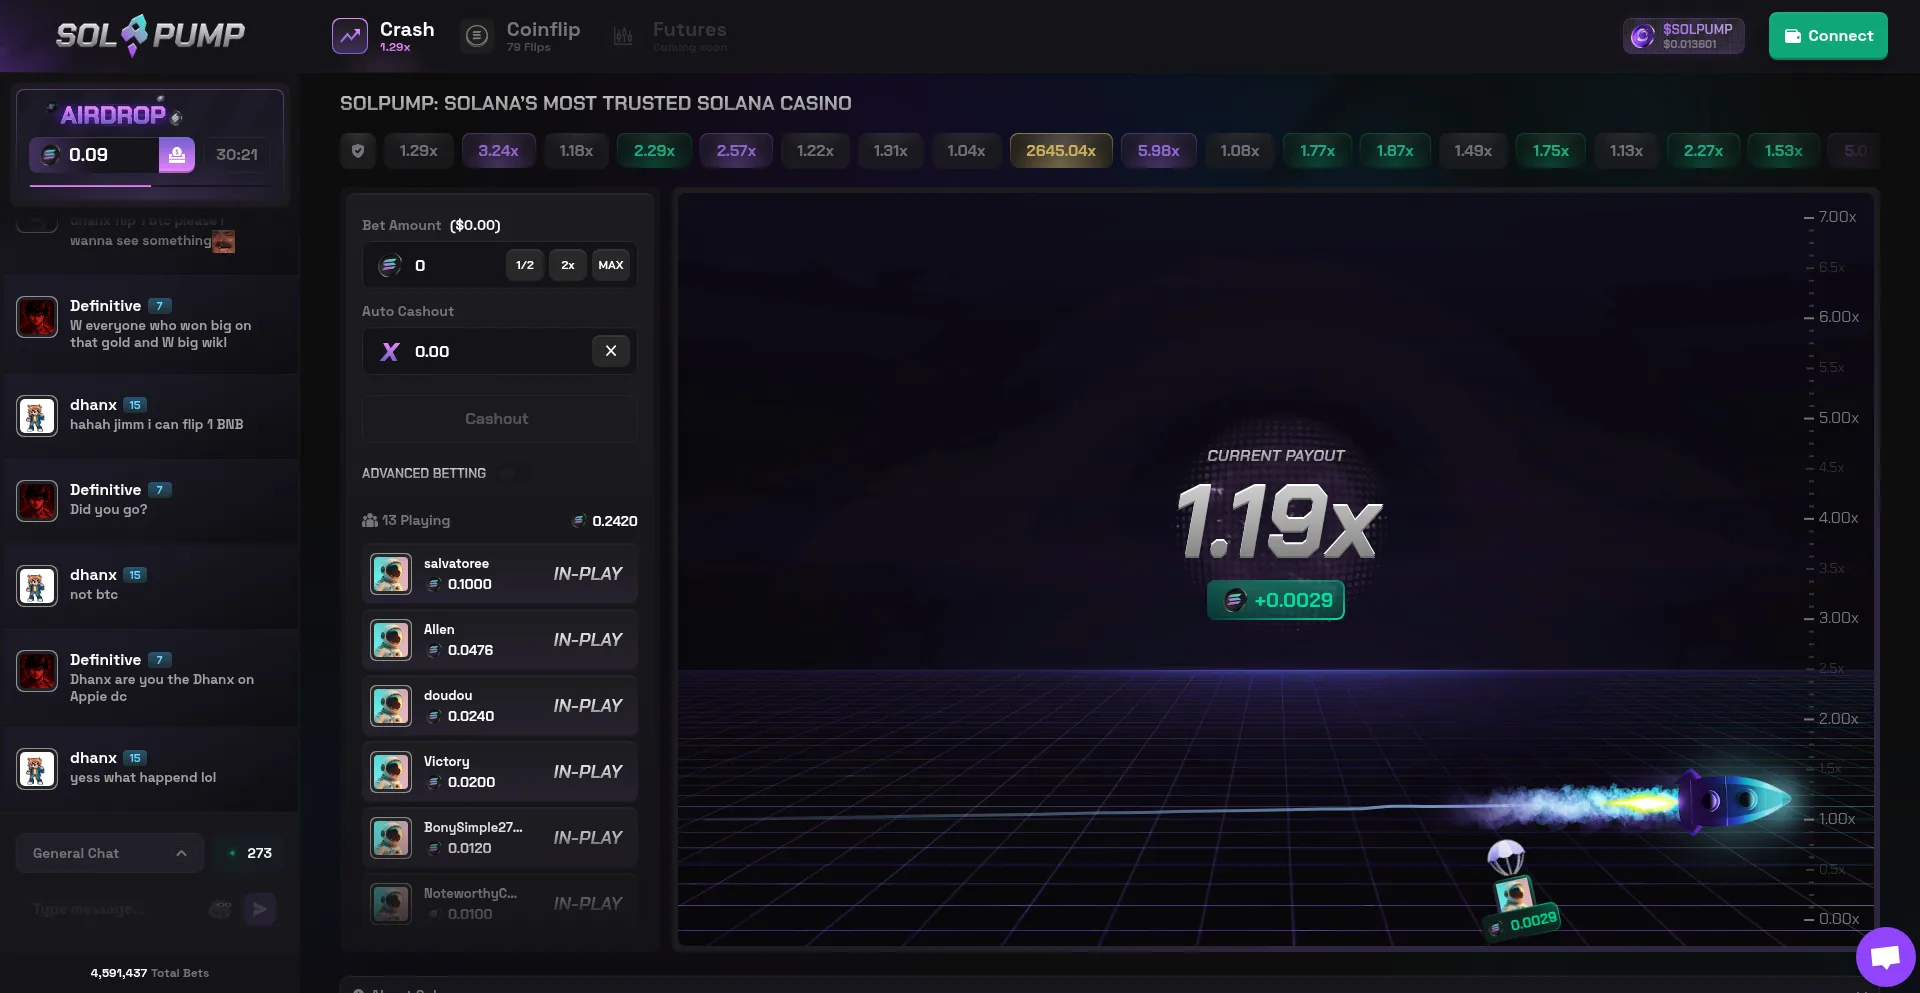Open the frog emoji picker

coord(220,909)
